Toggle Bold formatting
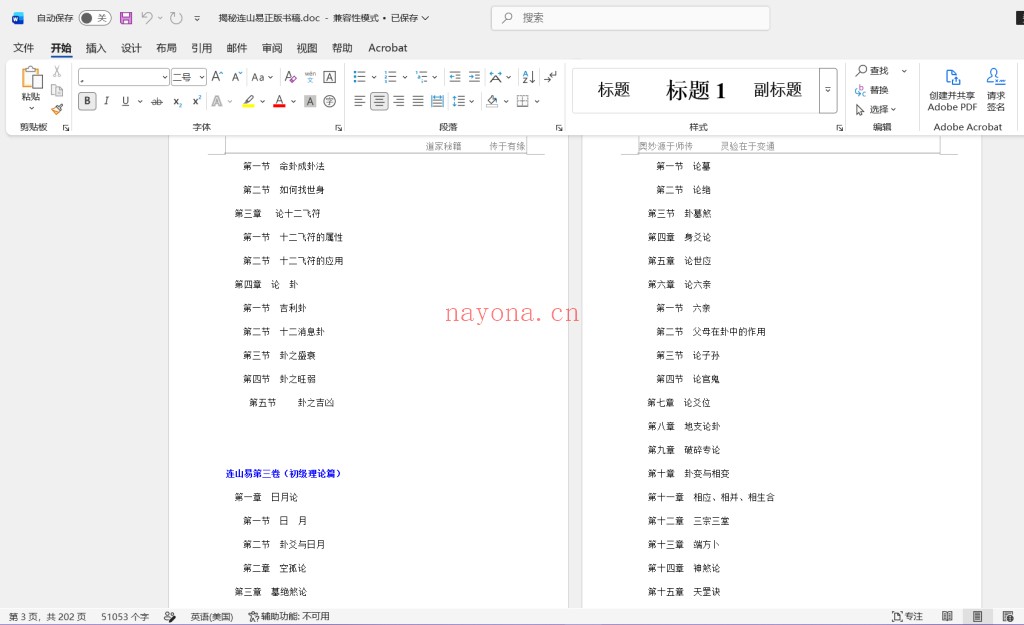 [88, 101]
